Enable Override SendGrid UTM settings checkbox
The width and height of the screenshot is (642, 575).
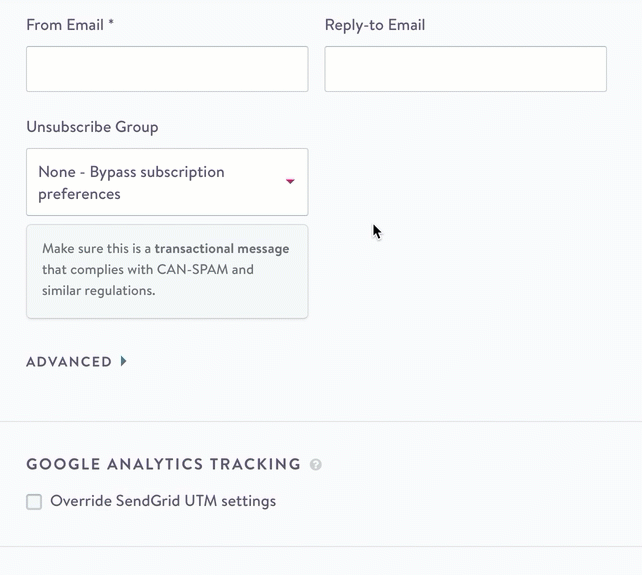(34, 502)
